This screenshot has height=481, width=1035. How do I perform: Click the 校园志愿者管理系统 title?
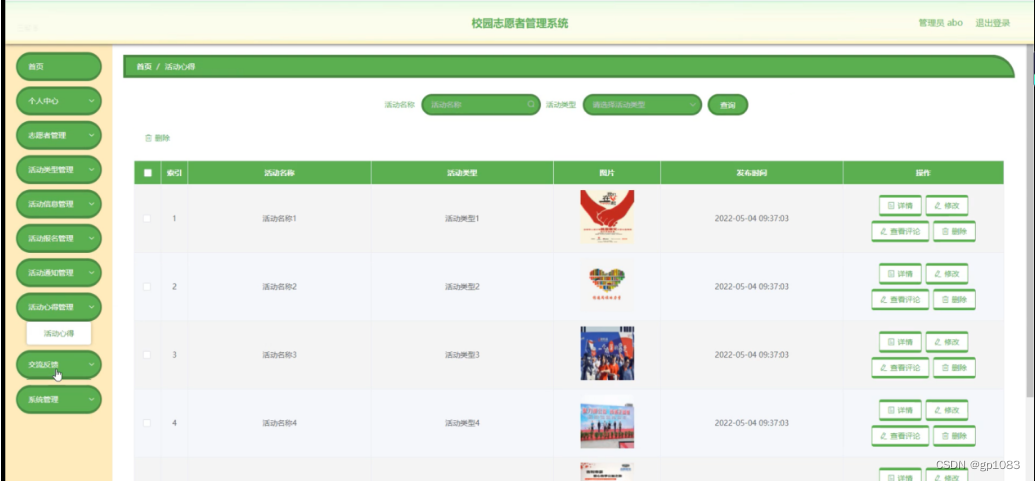point(519,23)
